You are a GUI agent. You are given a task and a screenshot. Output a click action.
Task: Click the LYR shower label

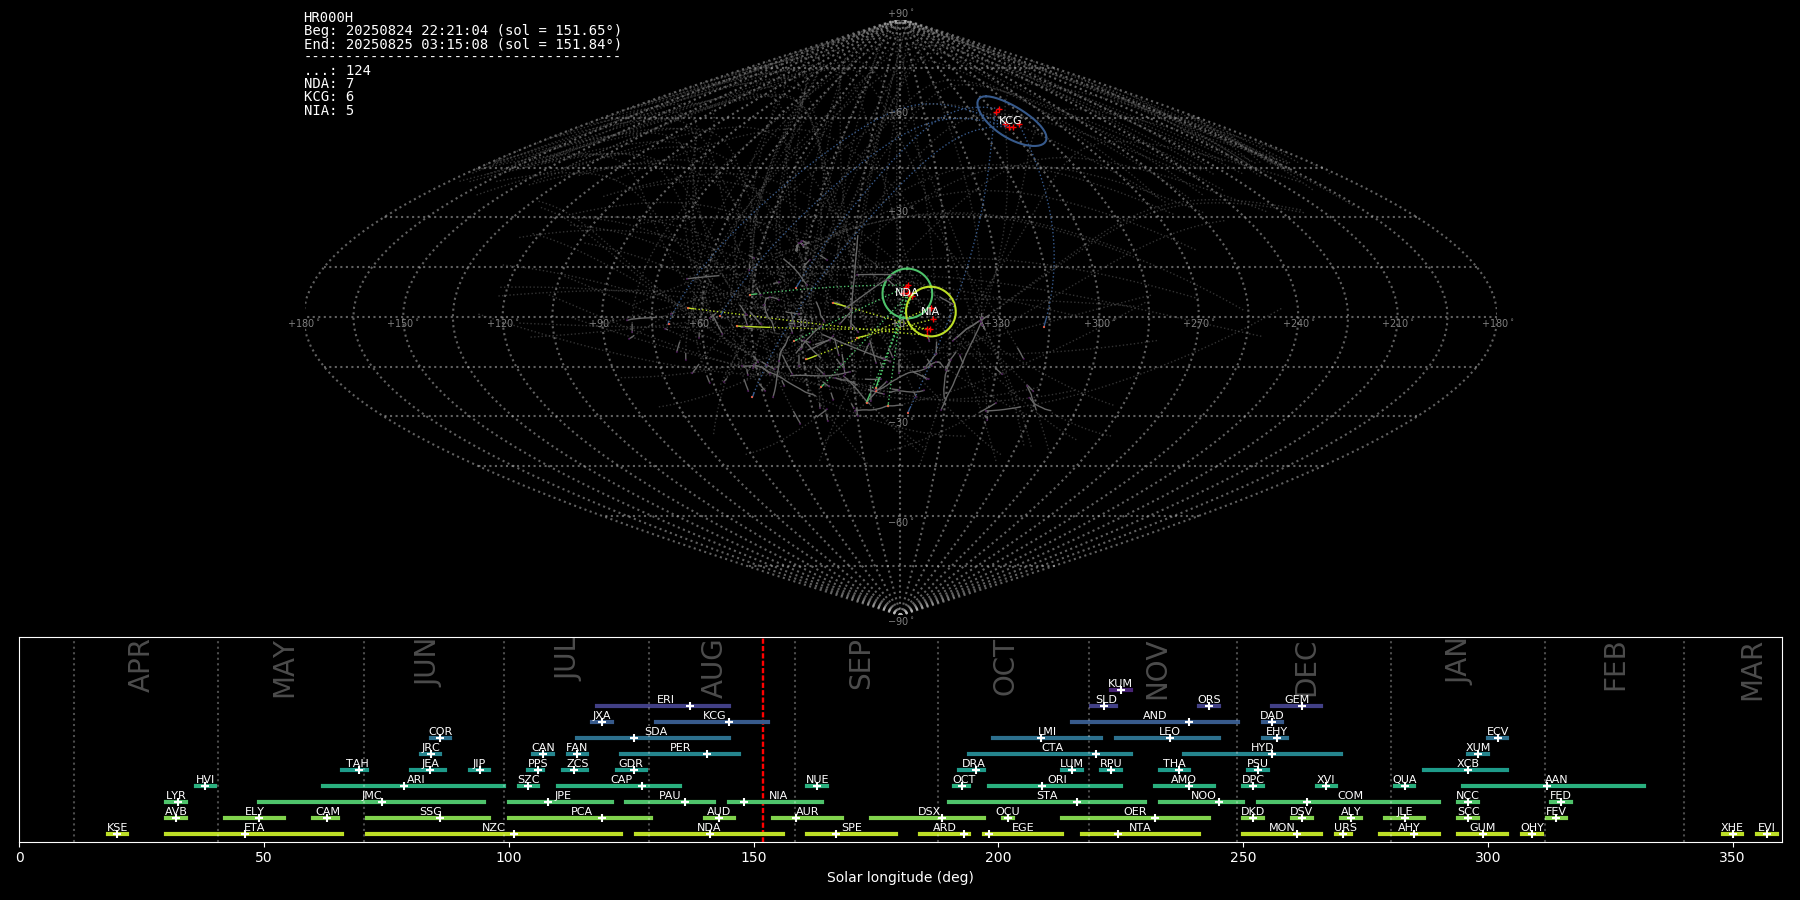click(176, 796)
